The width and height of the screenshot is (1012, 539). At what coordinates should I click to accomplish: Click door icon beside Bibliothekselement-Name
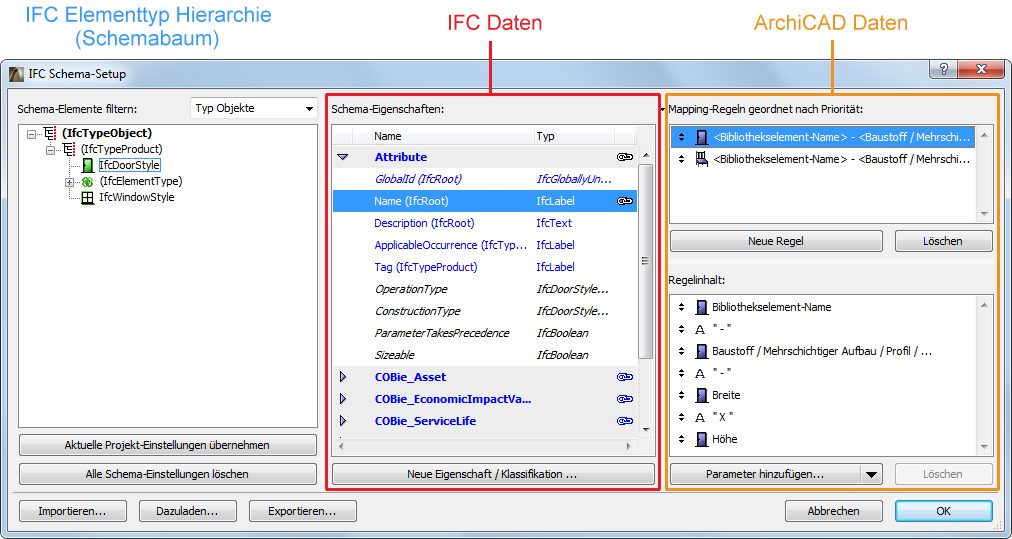tap(701, 307)
